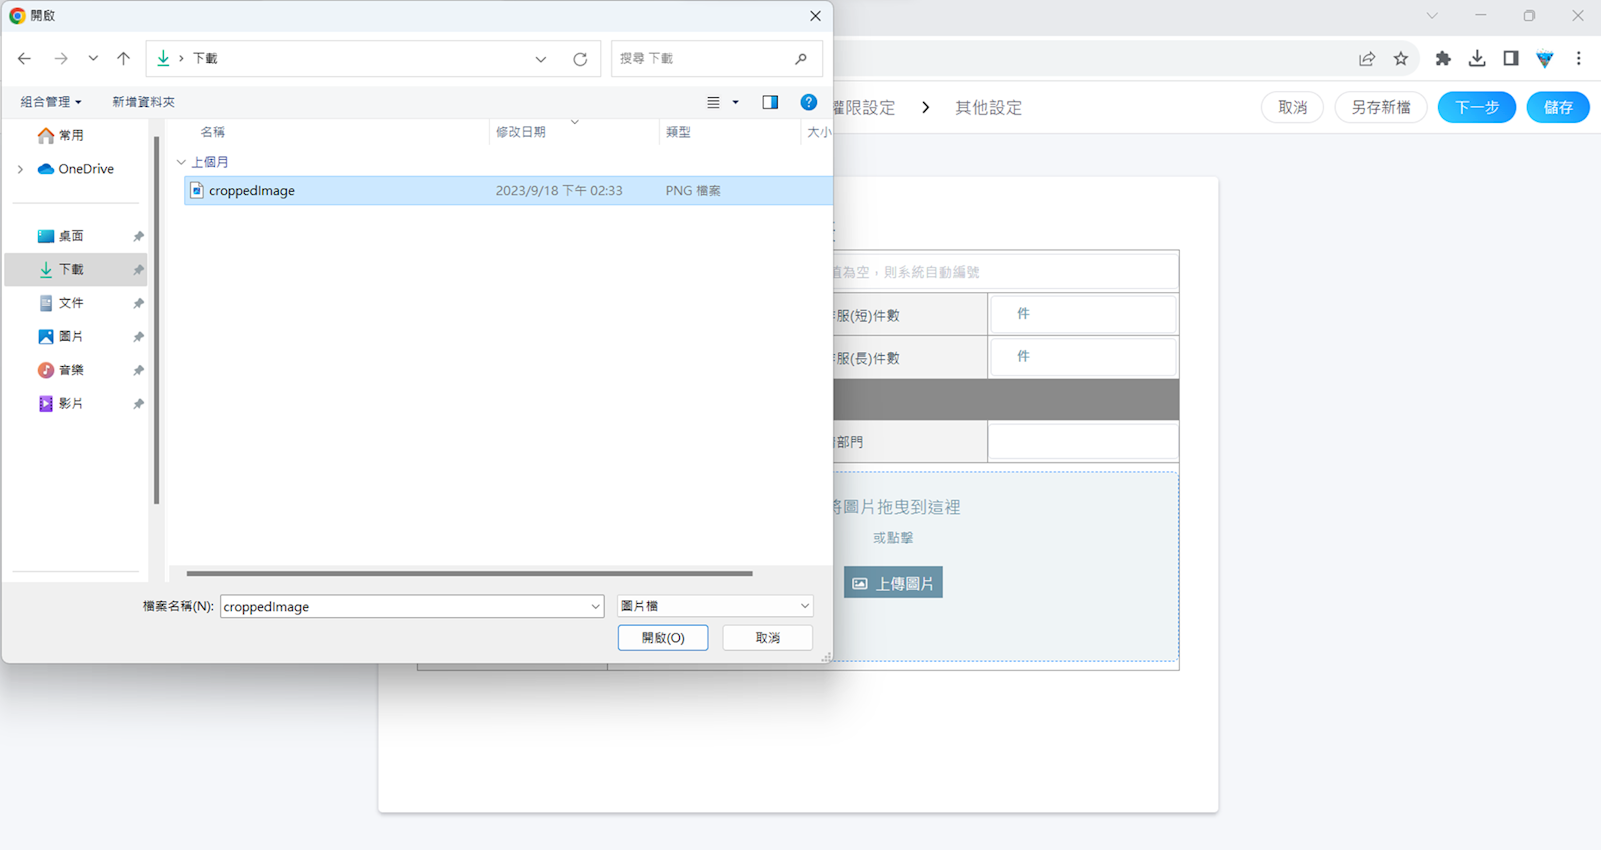Open the 圖片檔 file type dropdown
The height and width of the screenshot is (850, 1601).
tap(714, 606)
